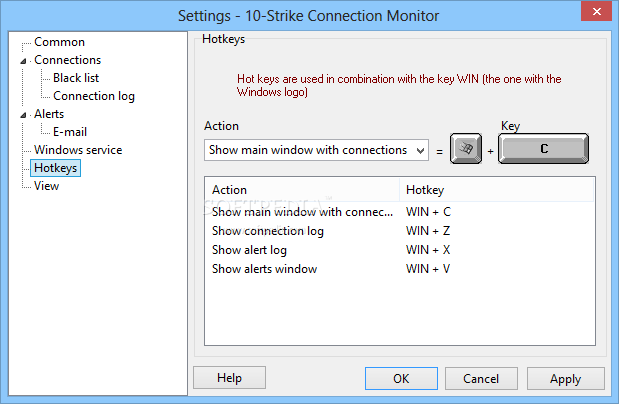
Task: Click the Apply button
Action: pyautogui.click(x=566, y=378)
